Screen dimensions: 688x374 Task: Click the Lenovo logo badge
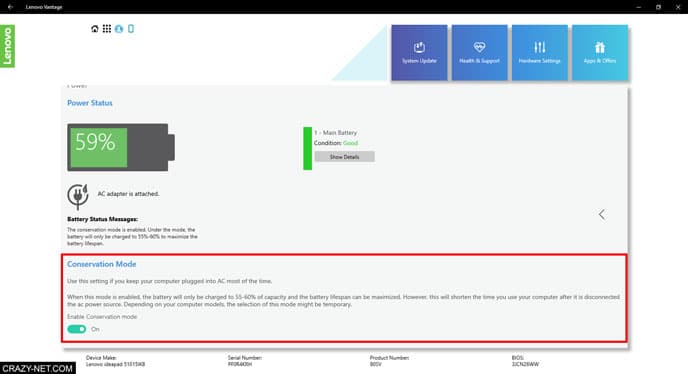pyautogui.click(x=7, y=46)
